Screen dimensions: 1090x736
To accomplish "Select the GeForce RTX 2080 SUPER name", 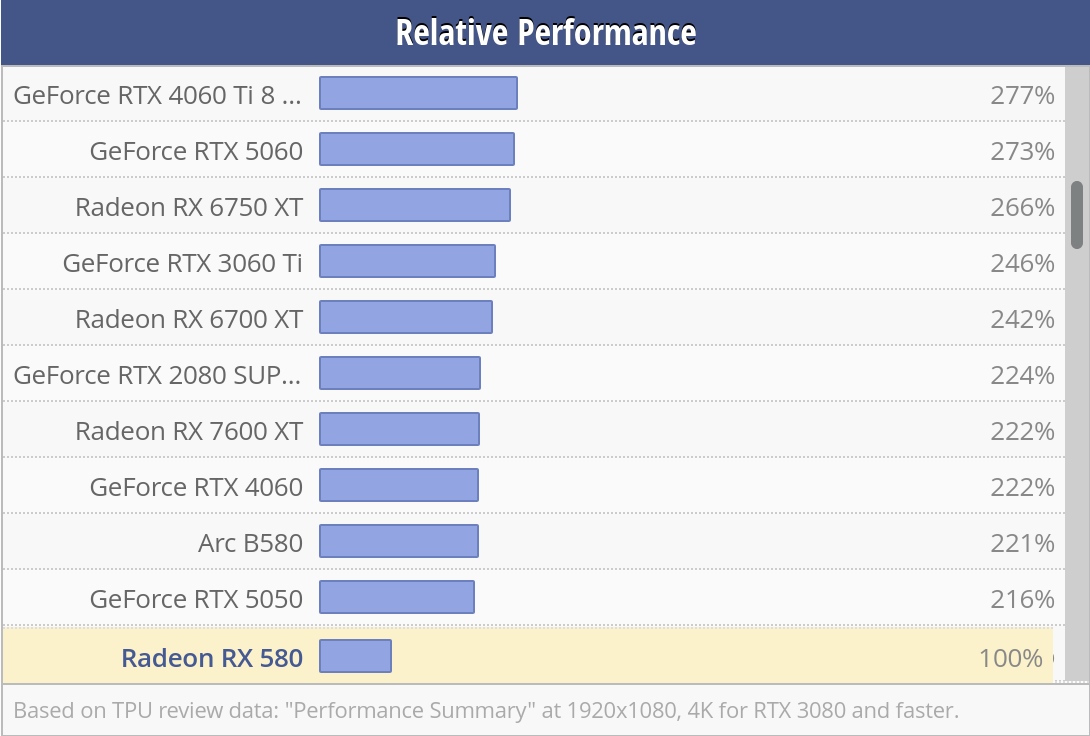I will pyautogui.click(x=157, y=375).
